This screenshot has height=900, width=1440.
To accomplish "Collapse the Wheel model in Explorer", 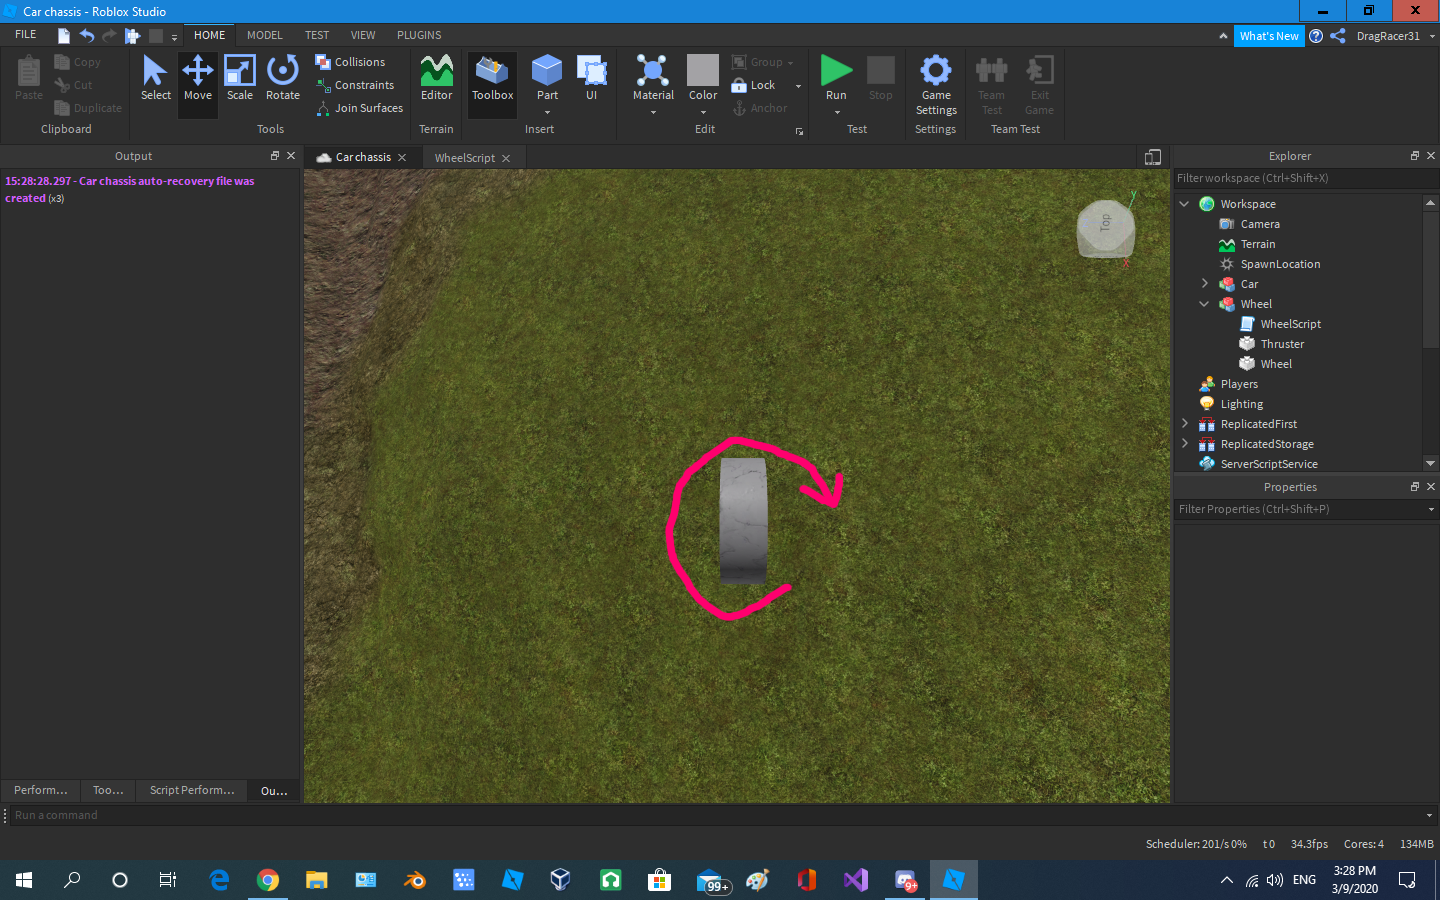I will pos(1205,303).
